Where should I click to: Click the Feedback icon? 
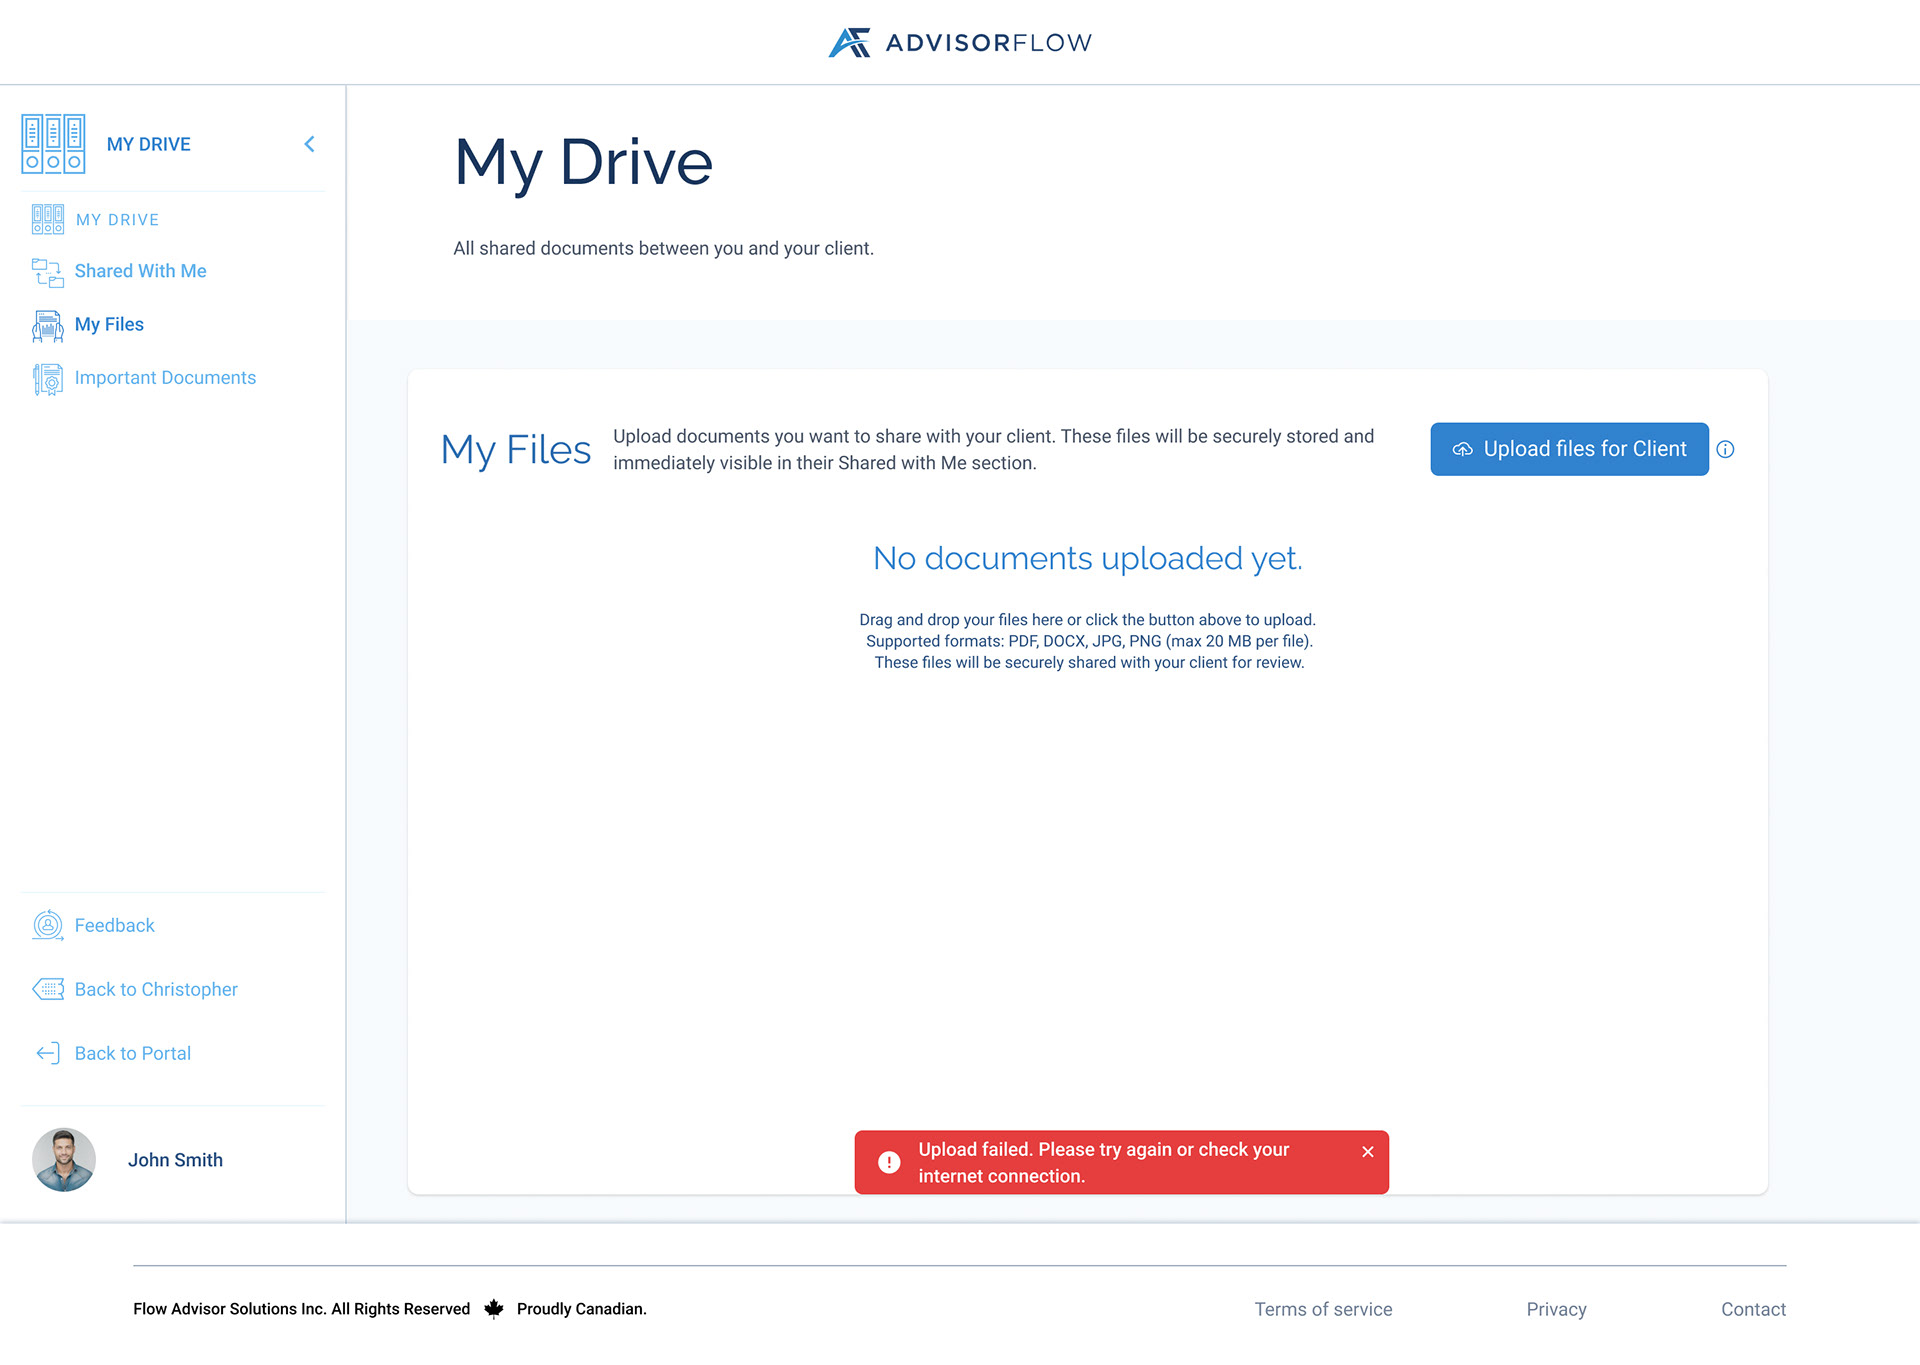coord(47,926)
